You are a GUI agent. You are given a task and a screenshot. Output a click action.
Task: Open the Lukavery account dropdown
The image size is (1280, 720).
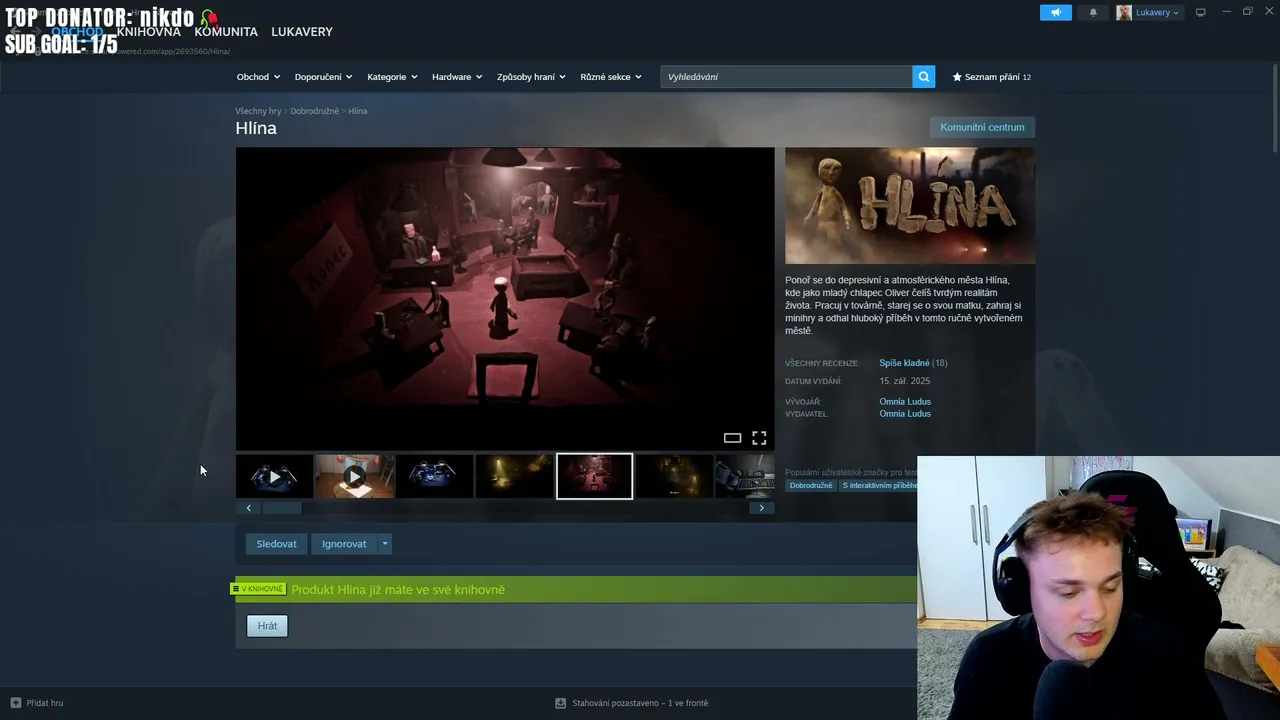pos(1157,12)
